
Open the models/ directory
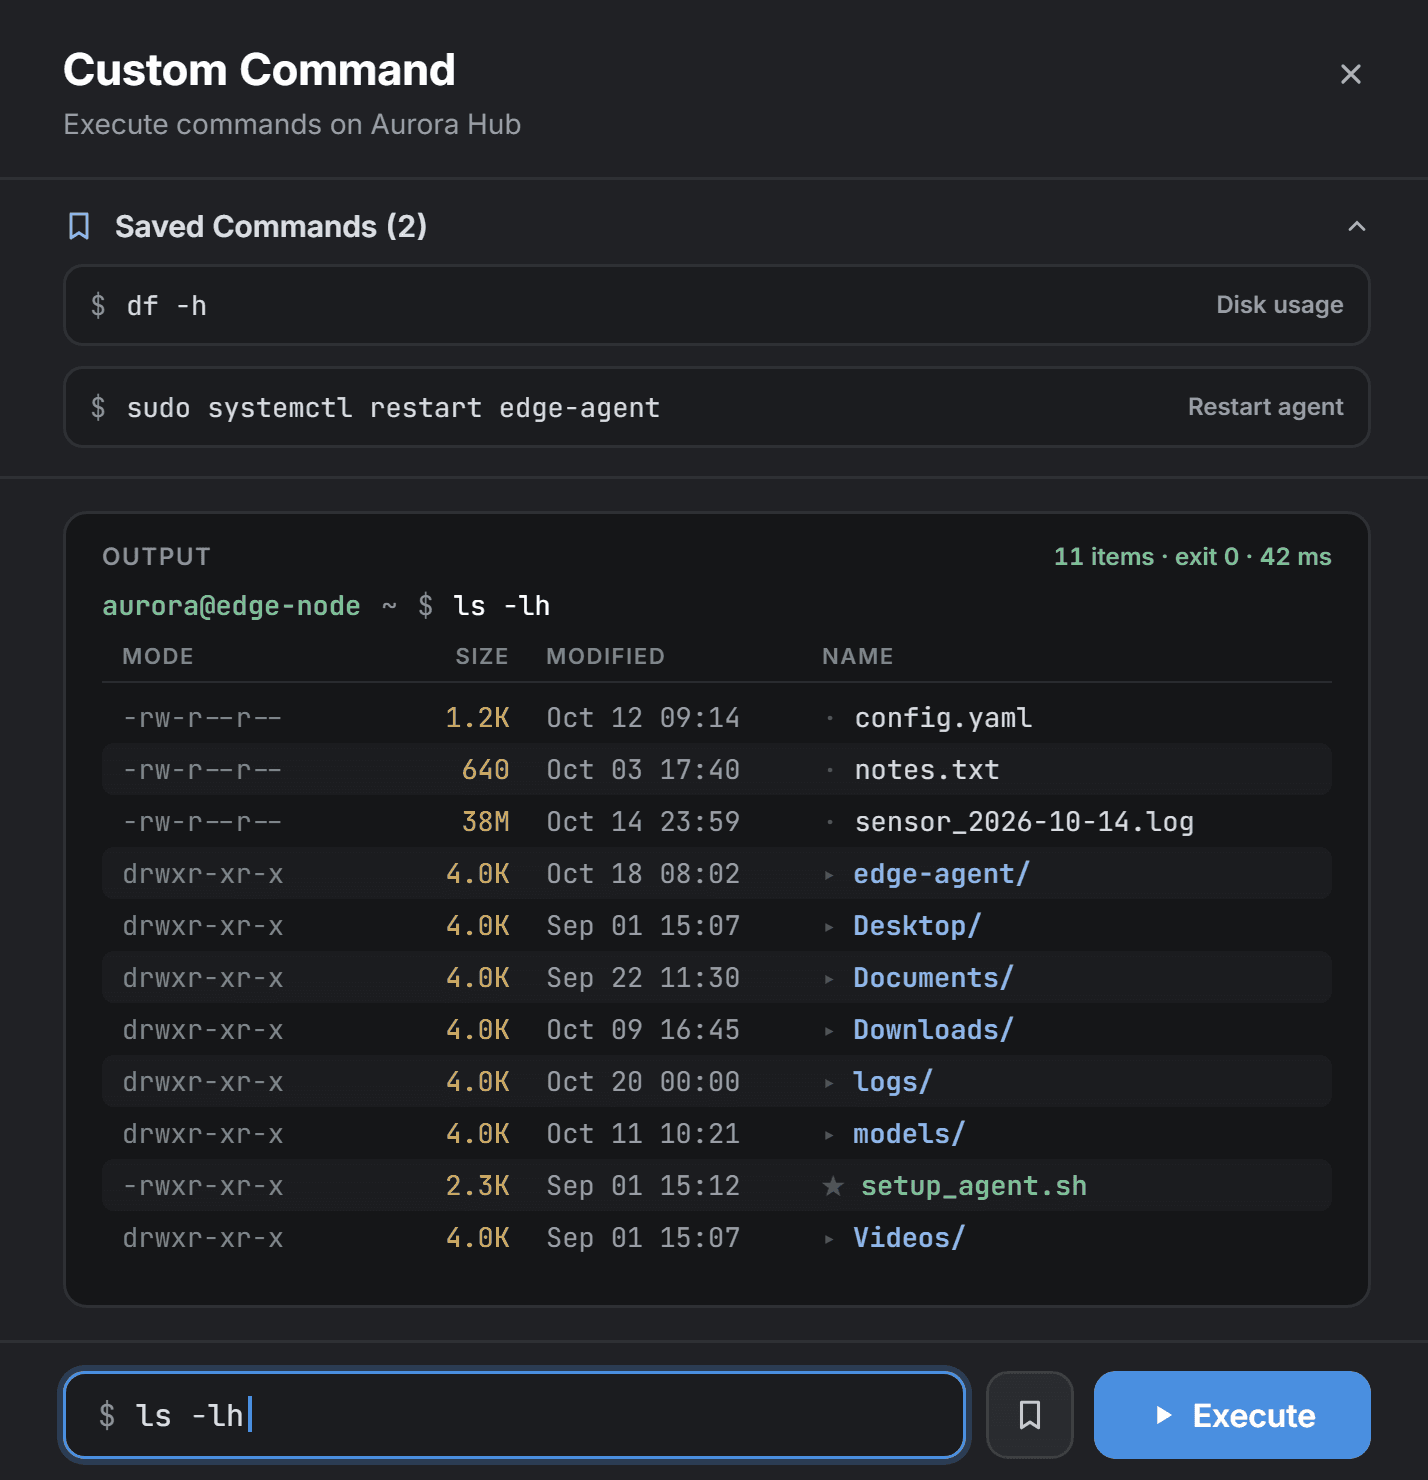909,1134
